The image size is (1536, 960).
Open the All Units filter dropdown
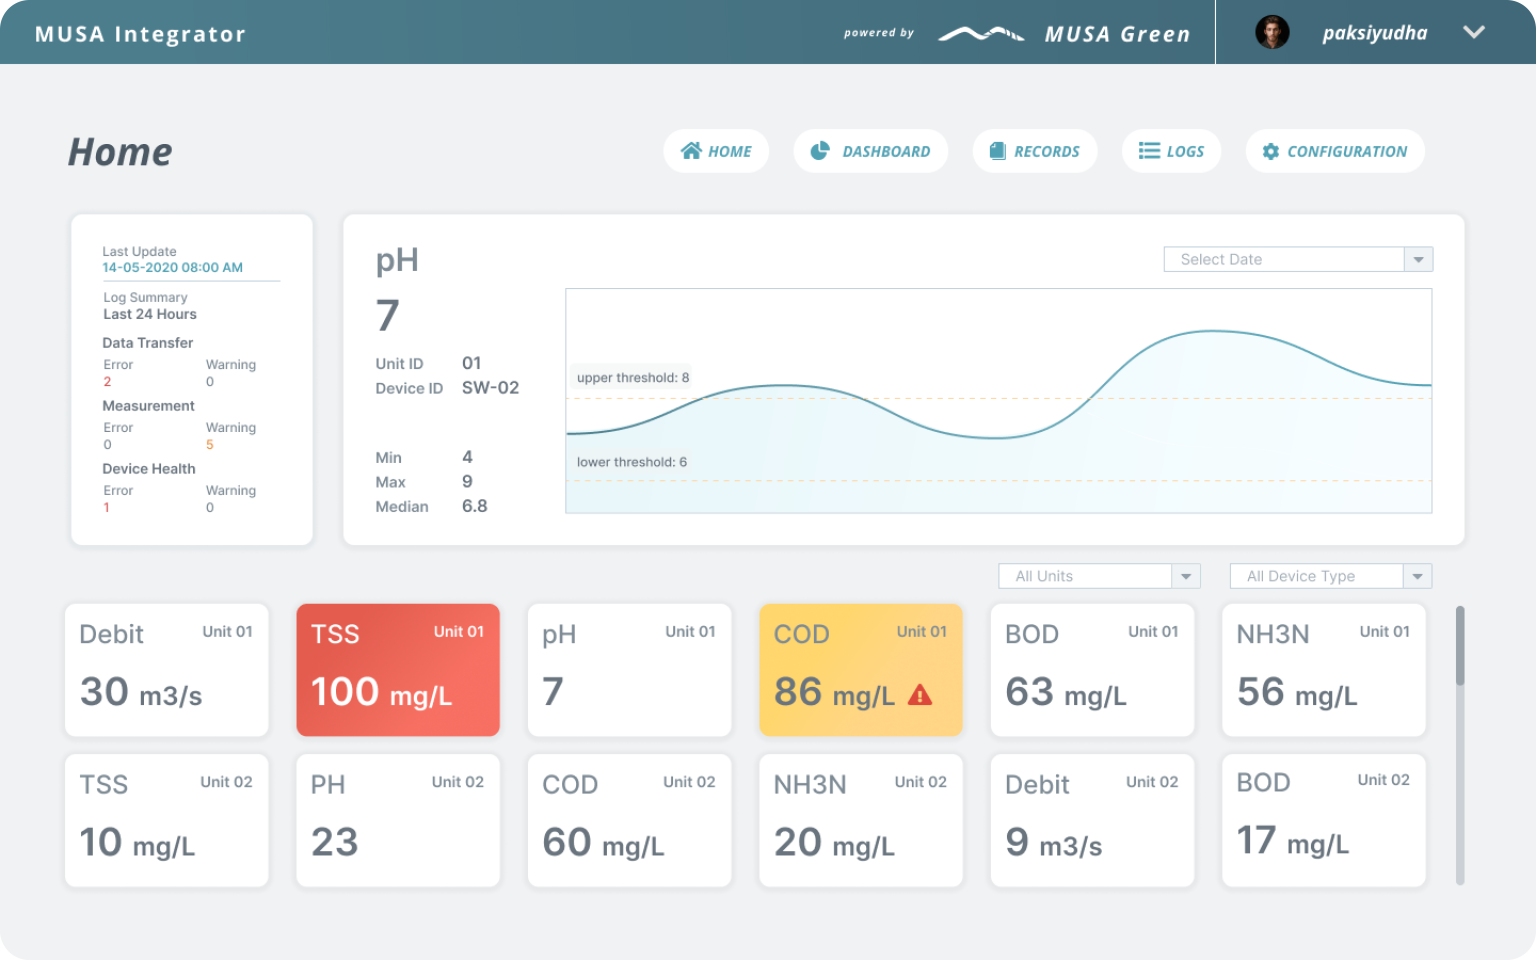(x=1099, y=576)
